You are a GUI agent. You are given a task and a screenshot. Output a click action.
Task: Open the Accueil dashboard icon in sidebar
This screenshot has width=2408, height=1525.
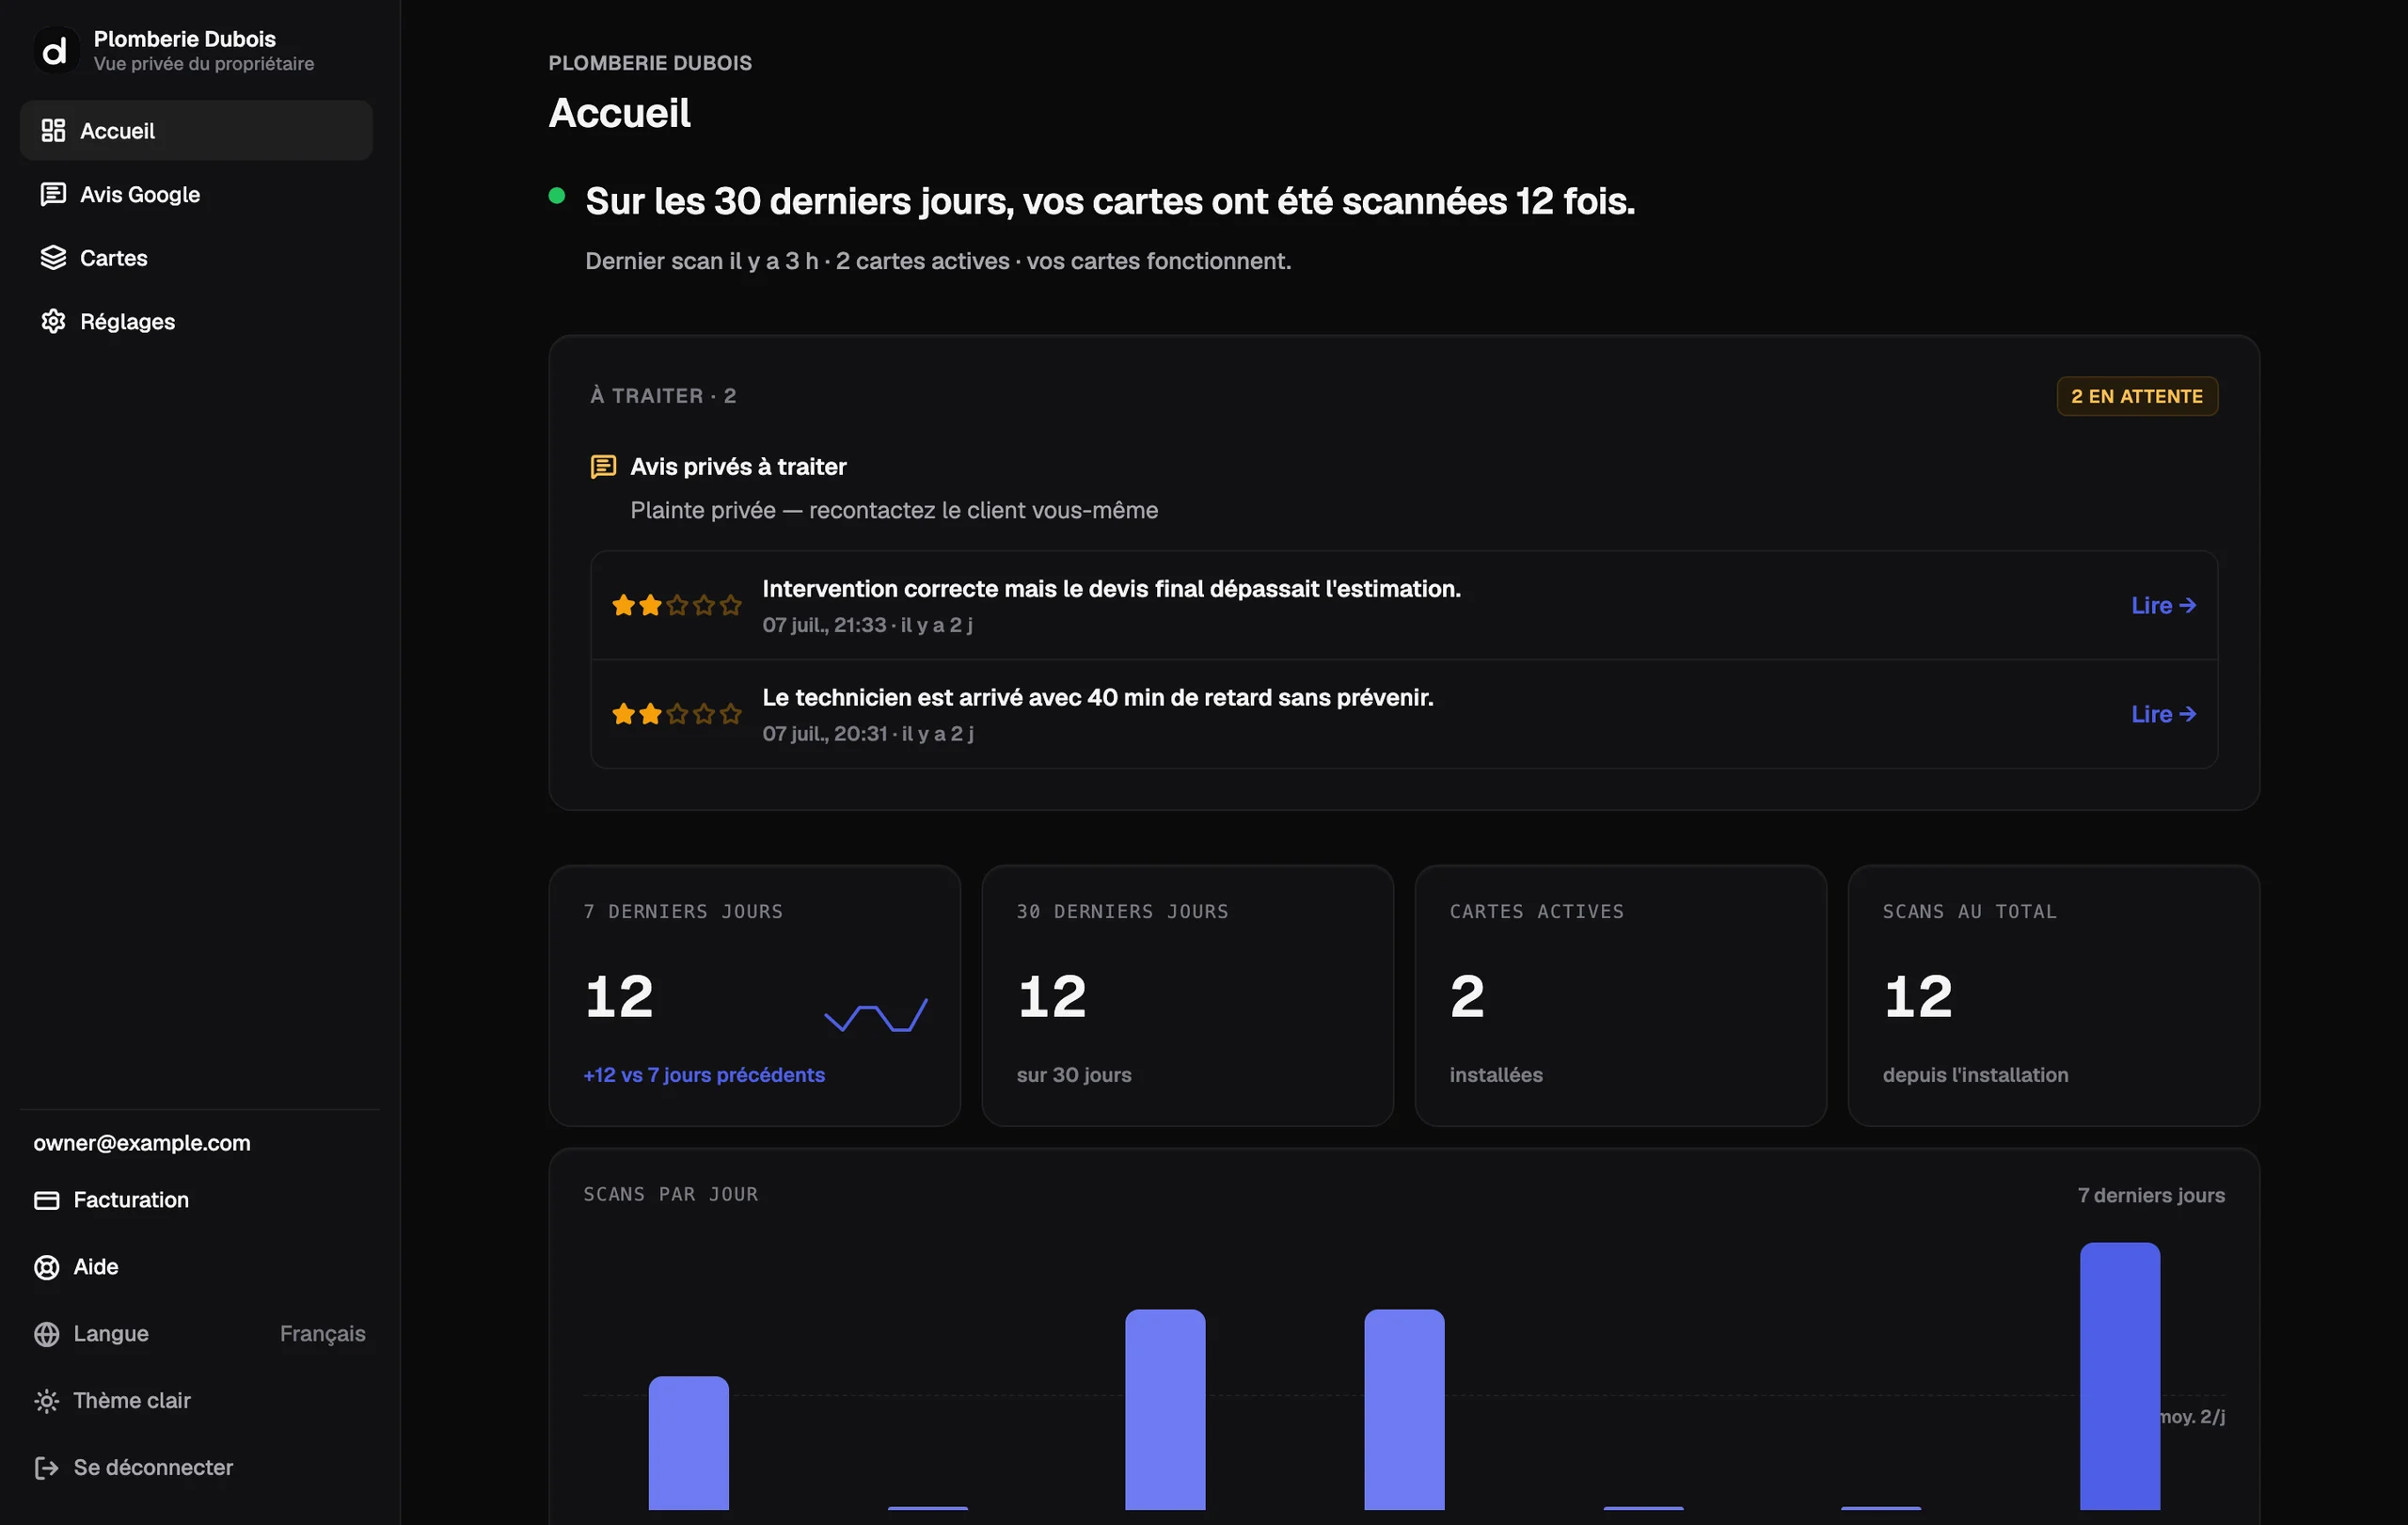53,130
